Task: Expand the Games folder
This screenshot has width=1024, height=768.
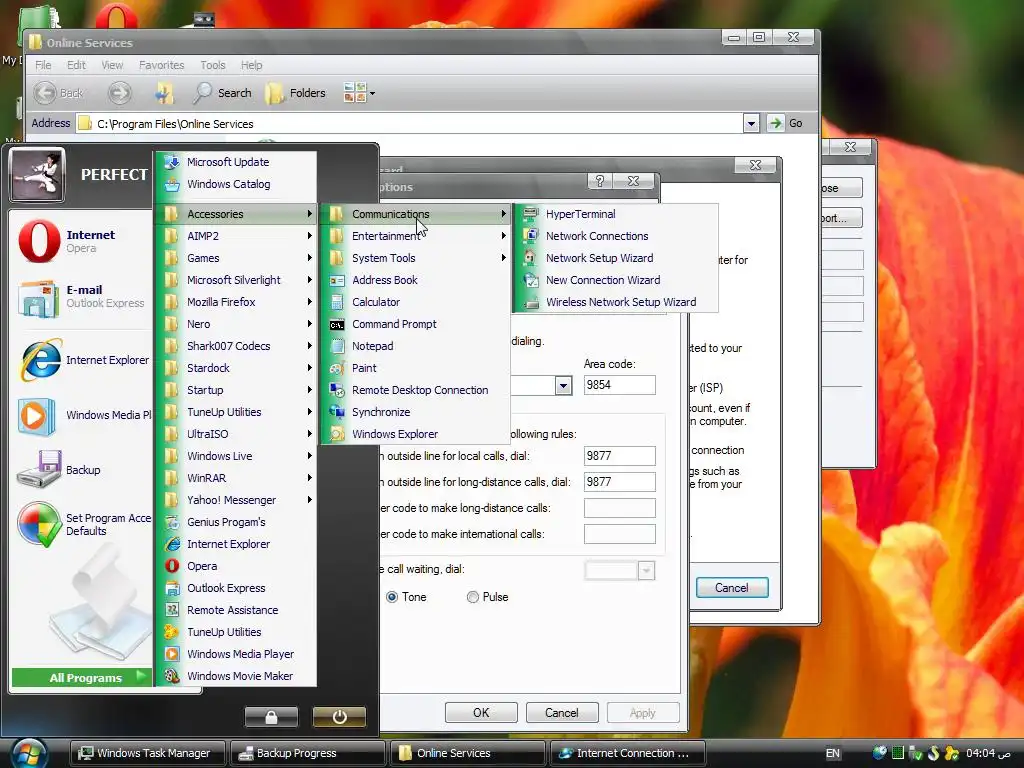Action: [235, 258]
